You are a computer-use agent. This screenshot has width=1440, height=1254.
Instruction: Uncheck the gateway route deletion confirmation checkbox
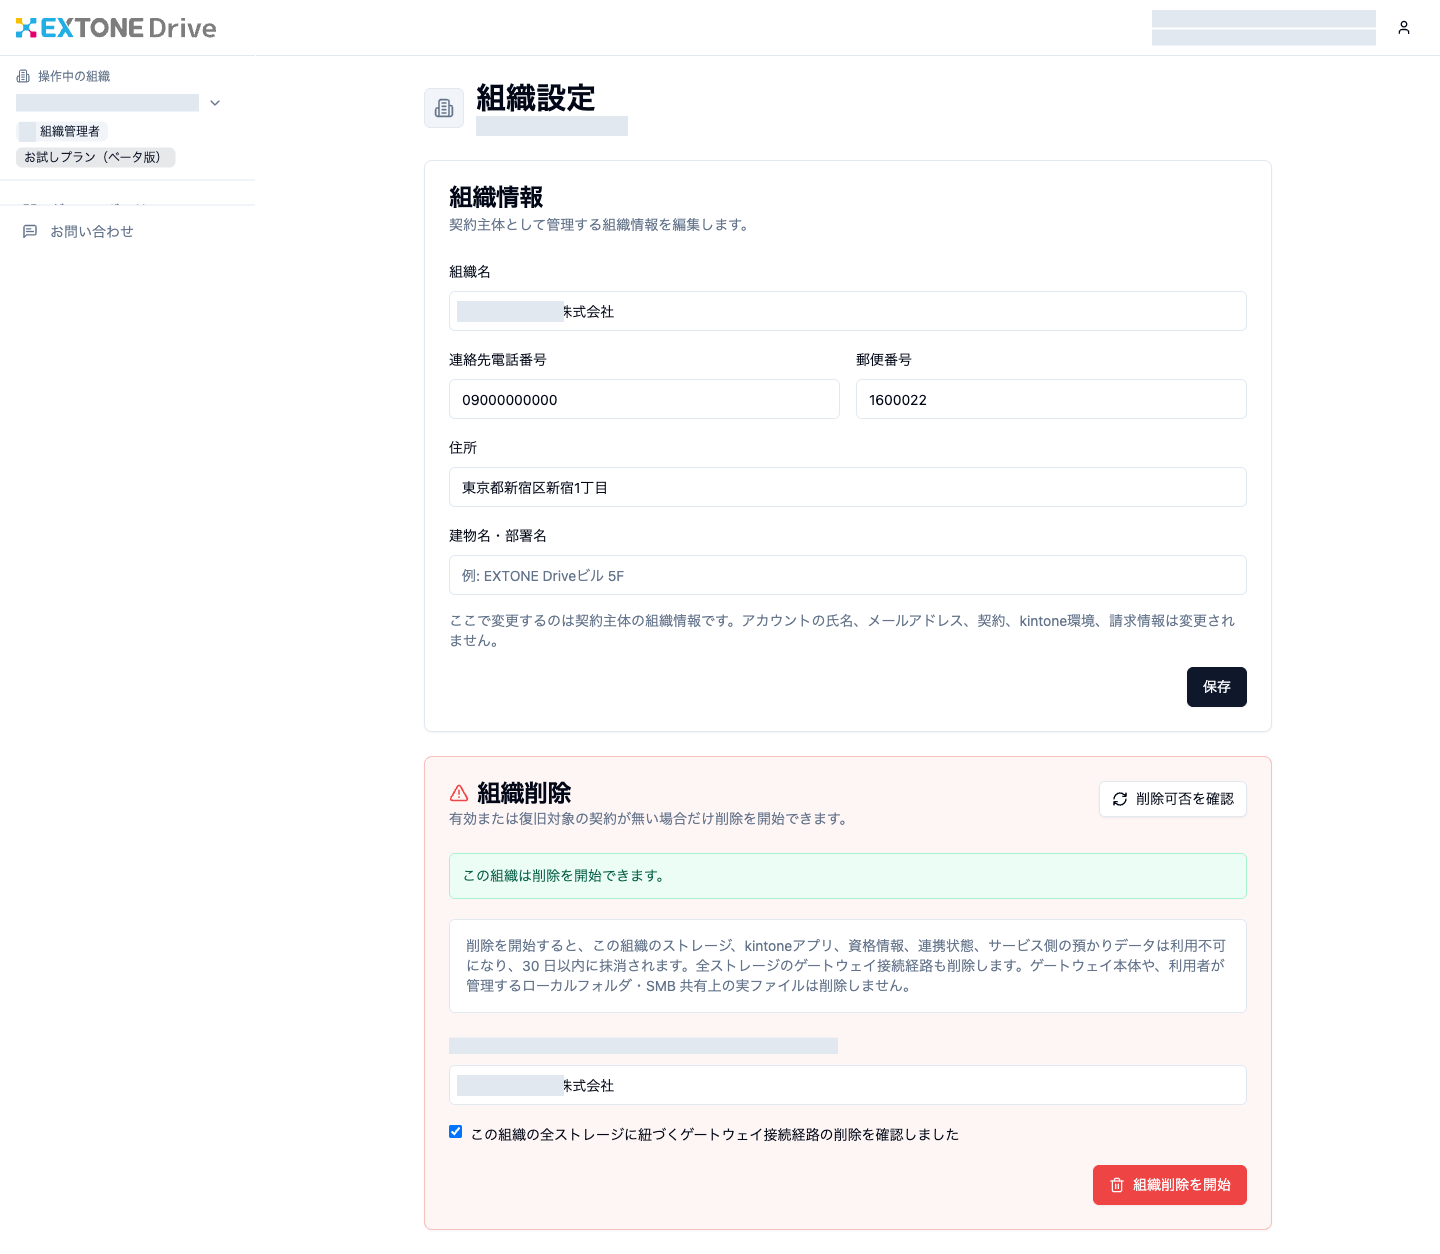tap(456, 1132)
